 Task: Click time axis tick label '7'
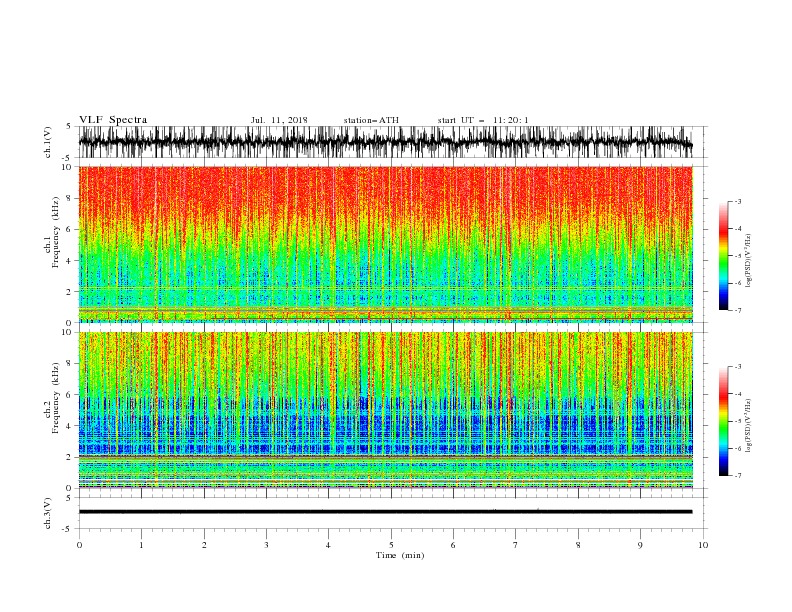point(516,545)
